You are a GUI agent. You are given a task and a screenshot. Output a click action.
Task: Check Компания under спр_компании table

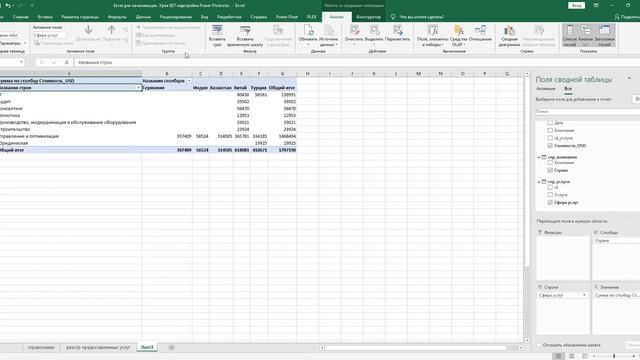pos(550,162)
